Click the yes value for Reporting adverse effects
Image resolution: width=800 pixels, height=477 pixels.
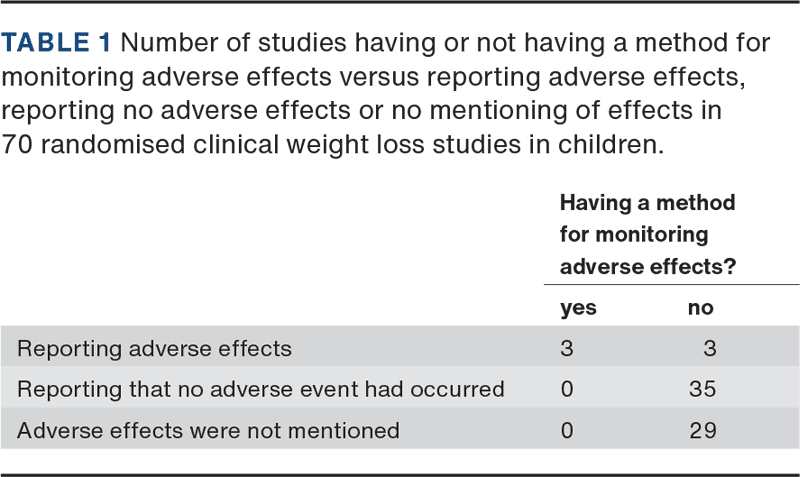(567, 349)
